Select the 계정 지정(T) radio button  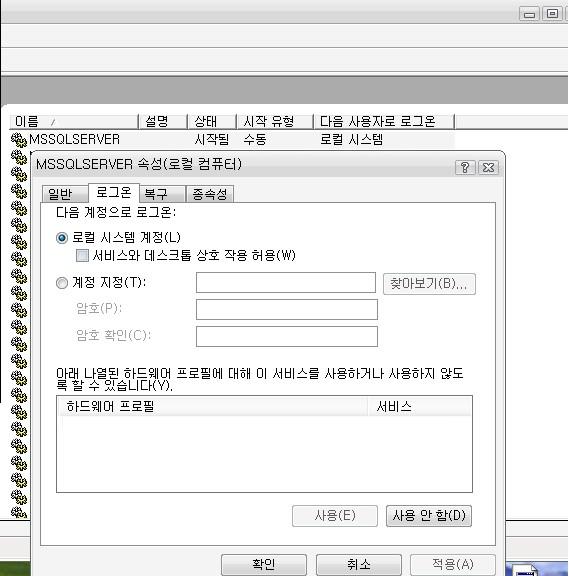(x=62, y=283)
